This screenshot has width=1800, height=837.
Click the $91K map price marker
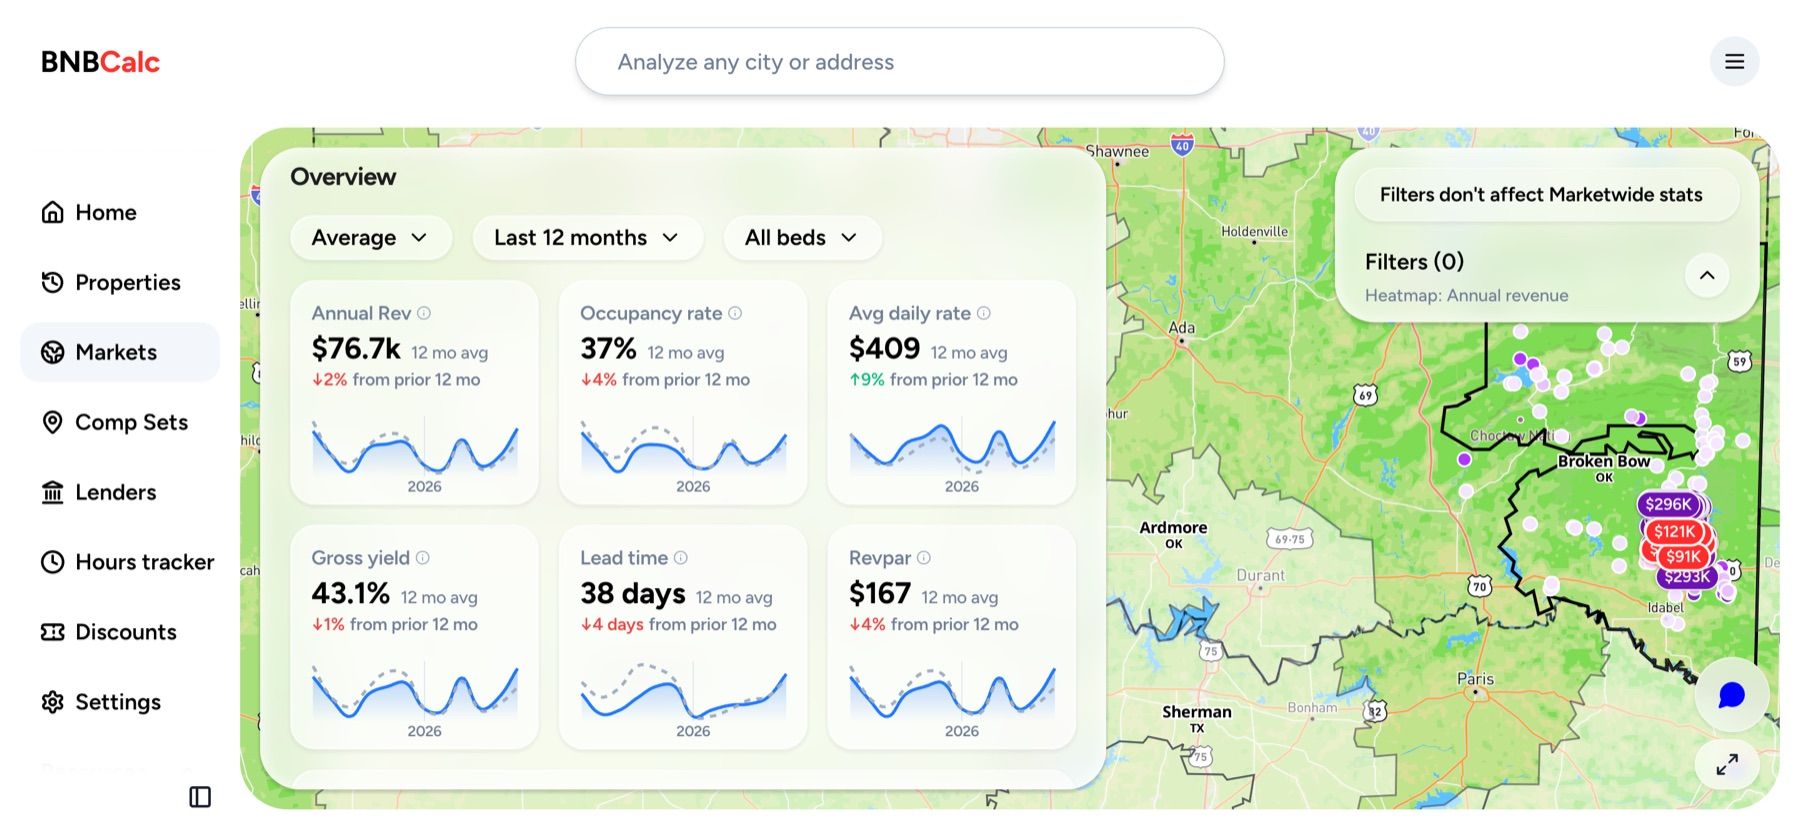pyautogui.click(x=1683, y=556)
